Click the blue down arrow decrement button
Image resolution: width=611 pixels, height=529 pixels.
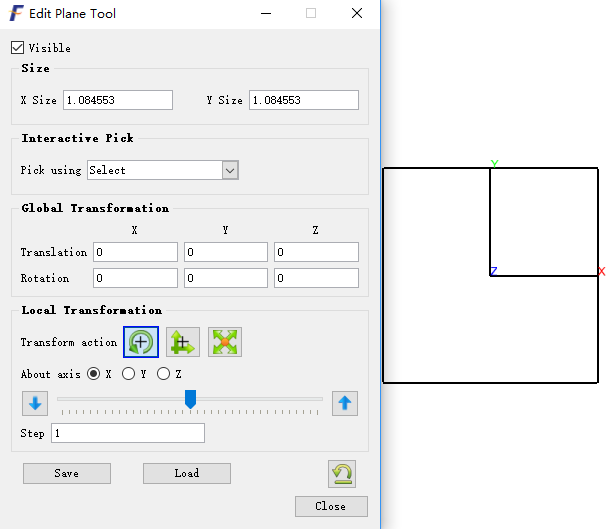click(x=35, y=404)
